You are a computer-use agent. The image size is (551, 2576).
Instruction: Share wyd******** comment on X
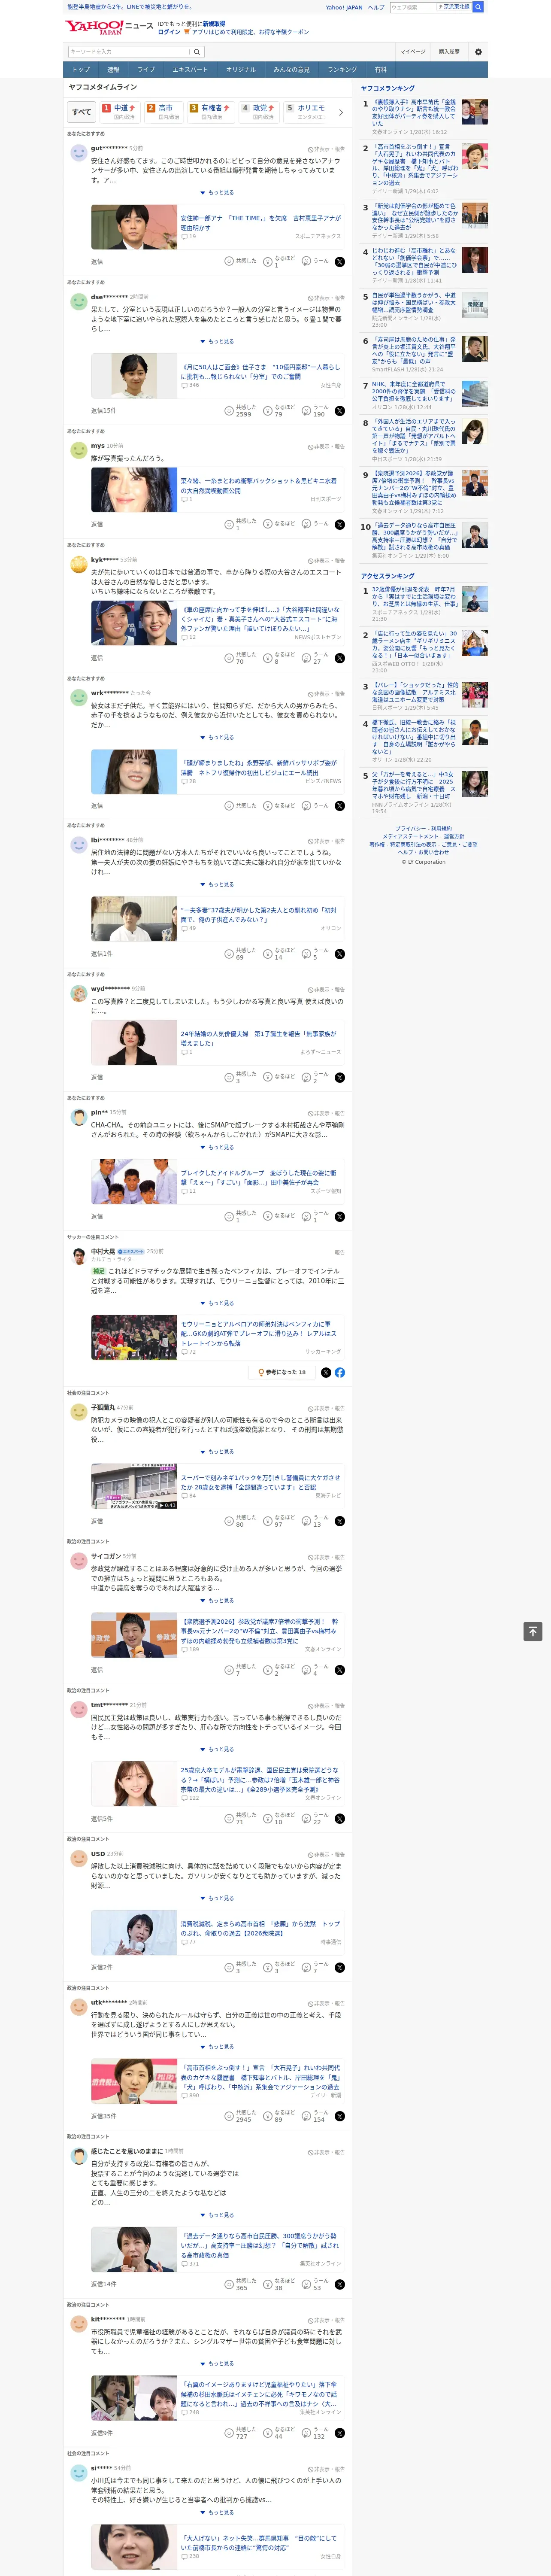[340, 1078]
